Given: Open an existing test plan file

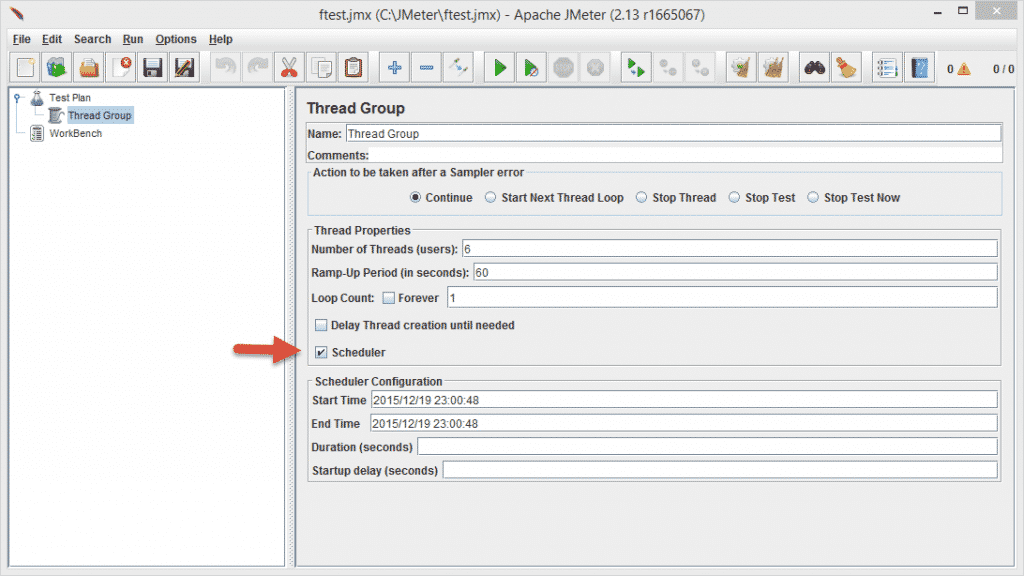Looking at the screenshot, I should [89, 67].
